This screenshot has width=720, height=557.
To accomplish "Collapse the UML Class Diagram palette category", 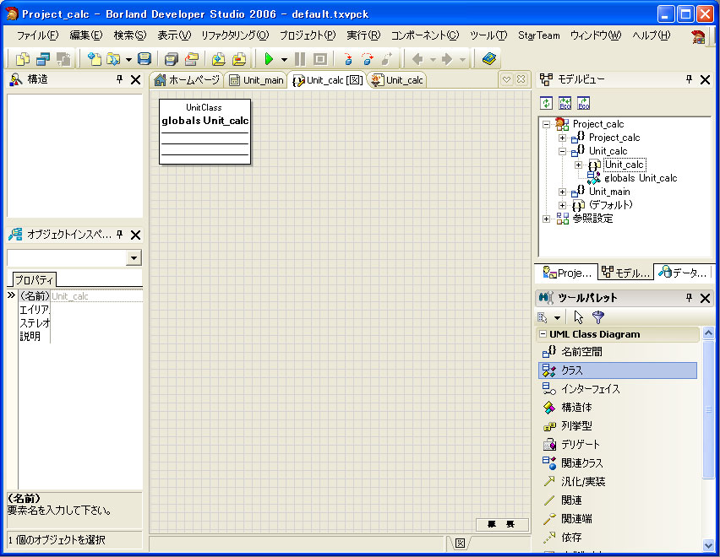I will pos(543,334).
